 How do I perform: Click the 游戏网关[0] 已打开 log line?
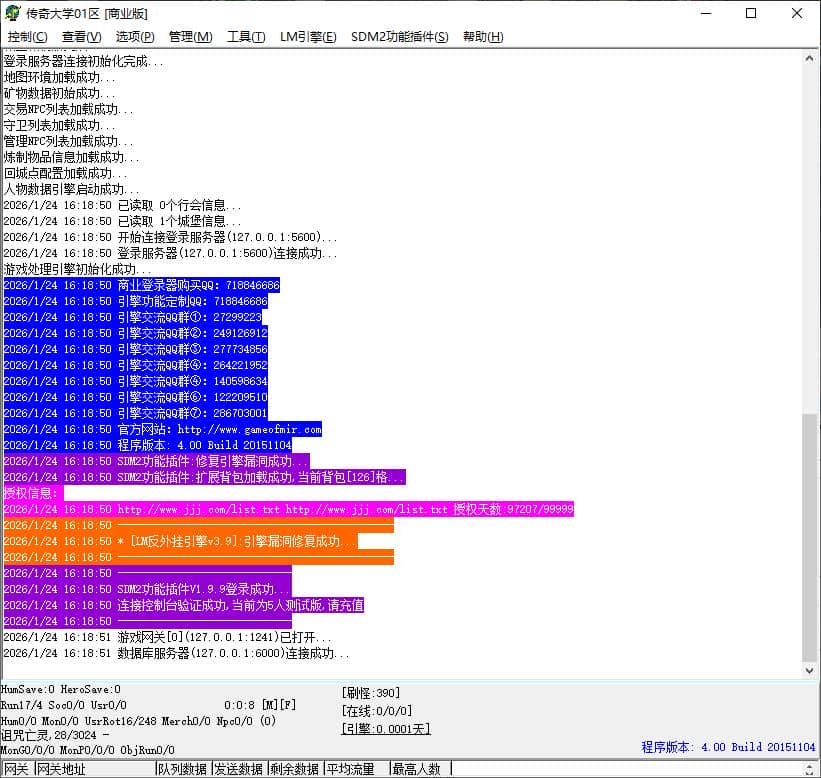click(x=167, y=638)
